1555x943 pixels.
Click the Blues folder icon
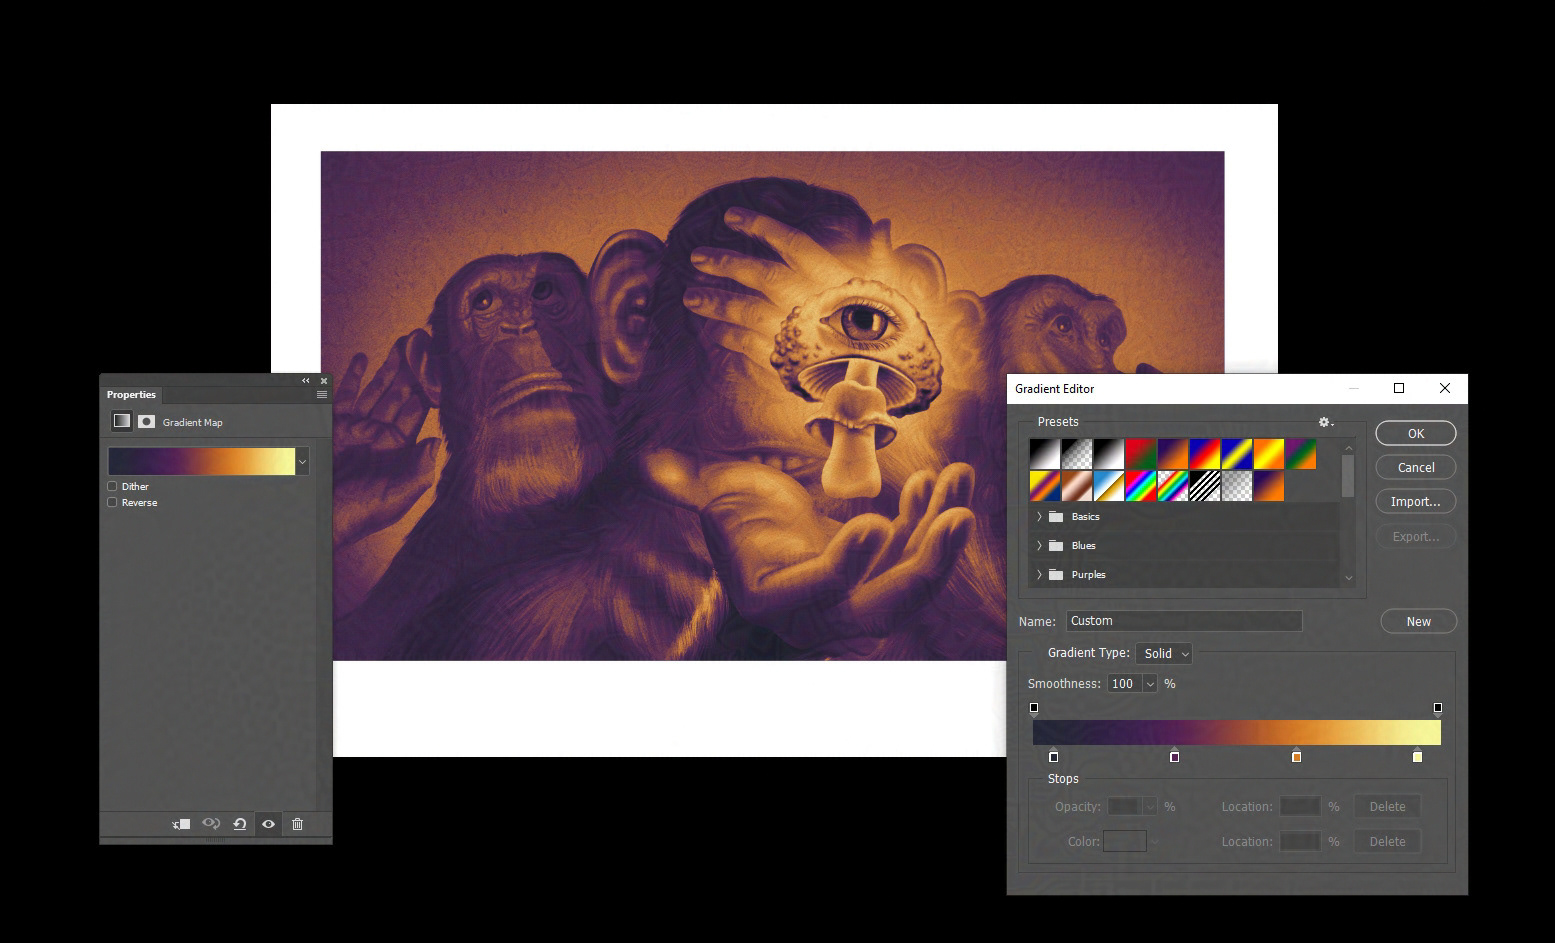pyautogui.click(x=1056, y=546)
